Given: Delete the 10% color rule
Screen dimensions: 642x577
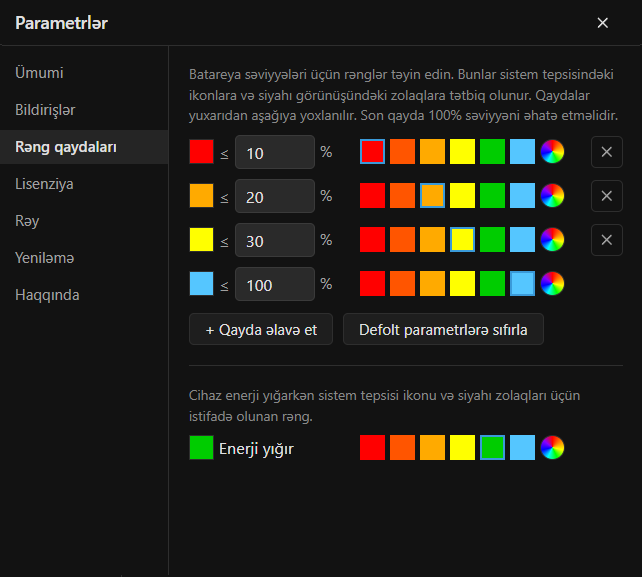Looking at the screenshot, I should [x=607, y=152].
